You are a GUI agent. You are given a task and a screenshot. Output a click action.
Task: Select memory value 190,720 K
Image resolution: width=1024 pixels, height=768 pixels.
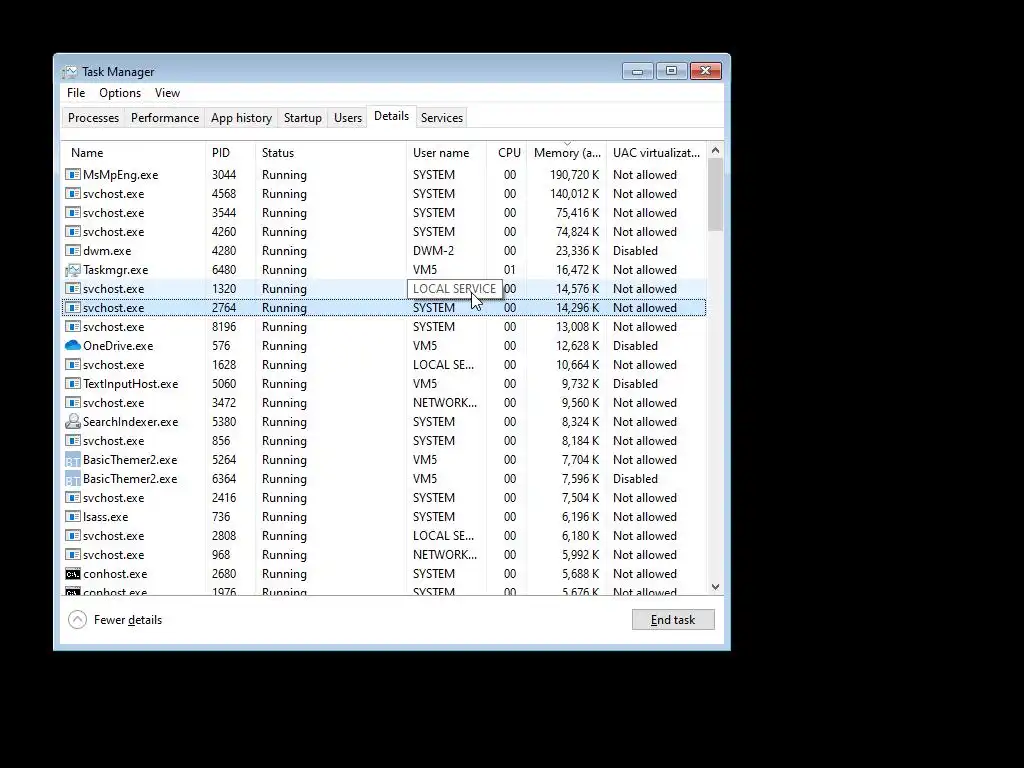click(574, 175)
